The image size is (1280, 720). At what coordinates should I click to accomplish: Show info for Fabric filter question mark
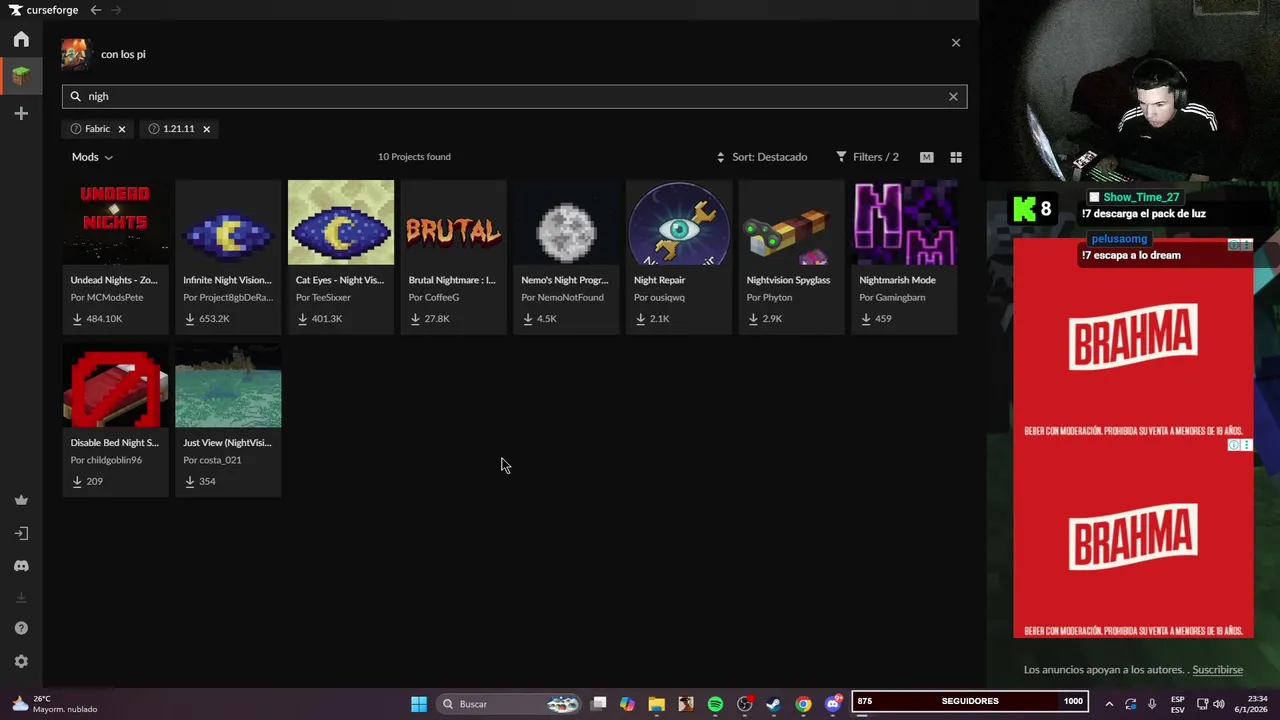tap(76, 129)
